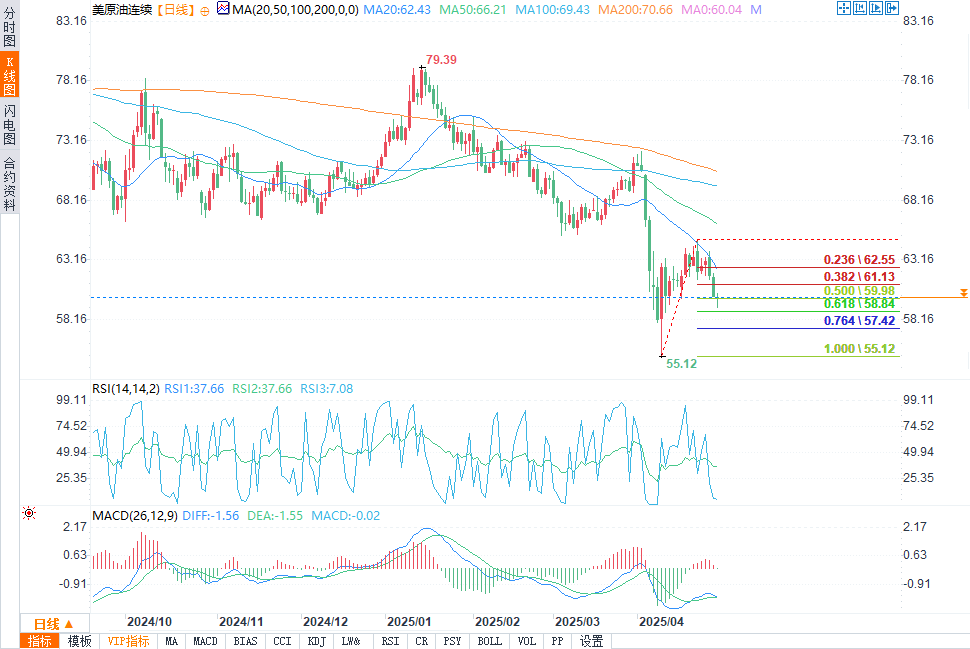Click the 2025/04 date on the time axis

tap(661, 622)
